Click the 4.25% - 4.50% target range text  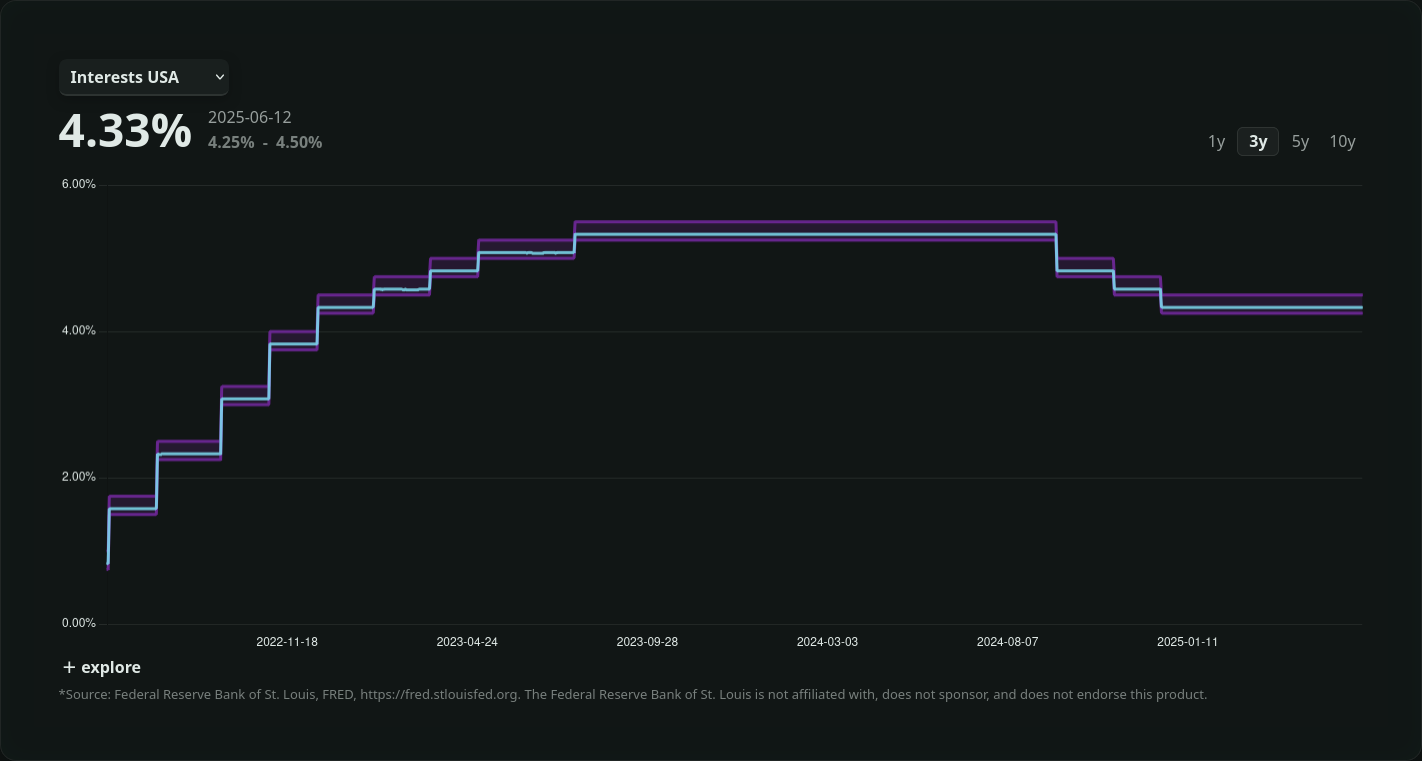pos(265,142)
